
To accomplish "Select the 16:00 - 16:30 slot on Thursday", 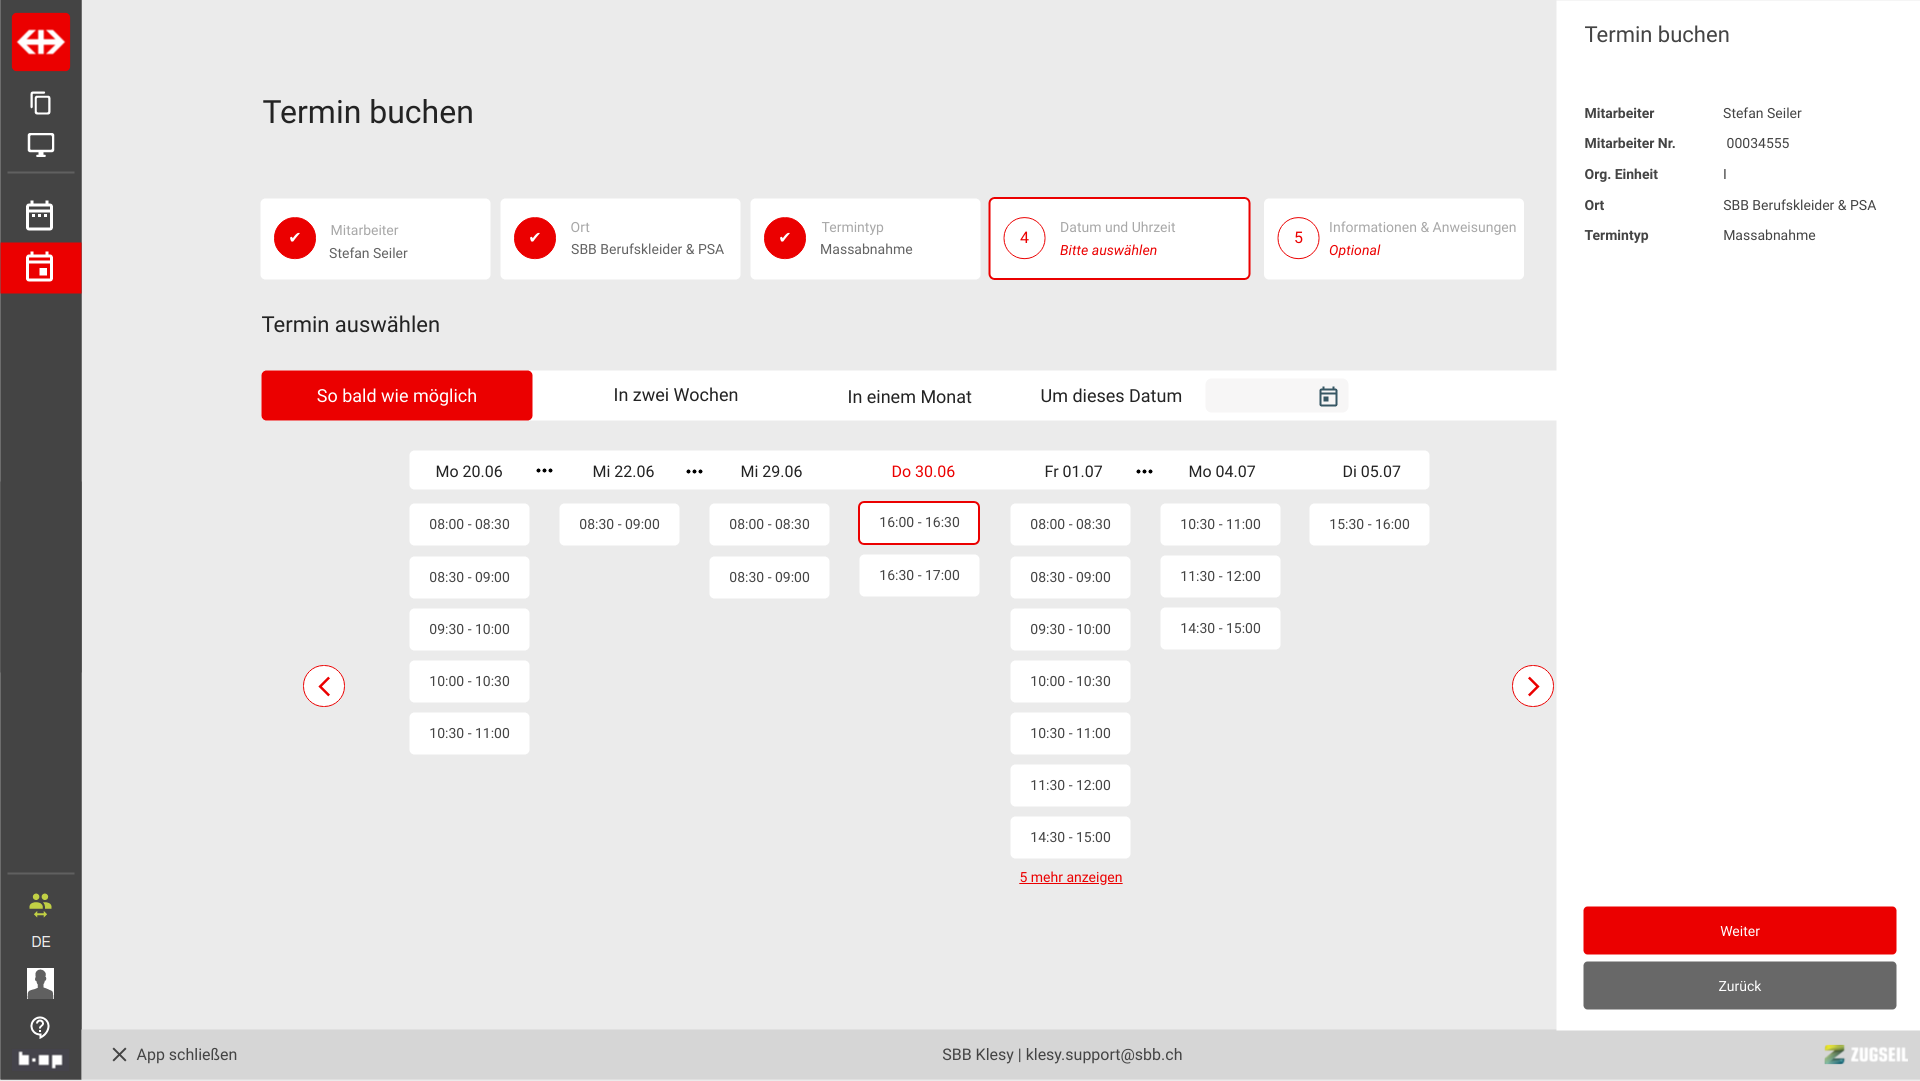I will click(919, 523).
